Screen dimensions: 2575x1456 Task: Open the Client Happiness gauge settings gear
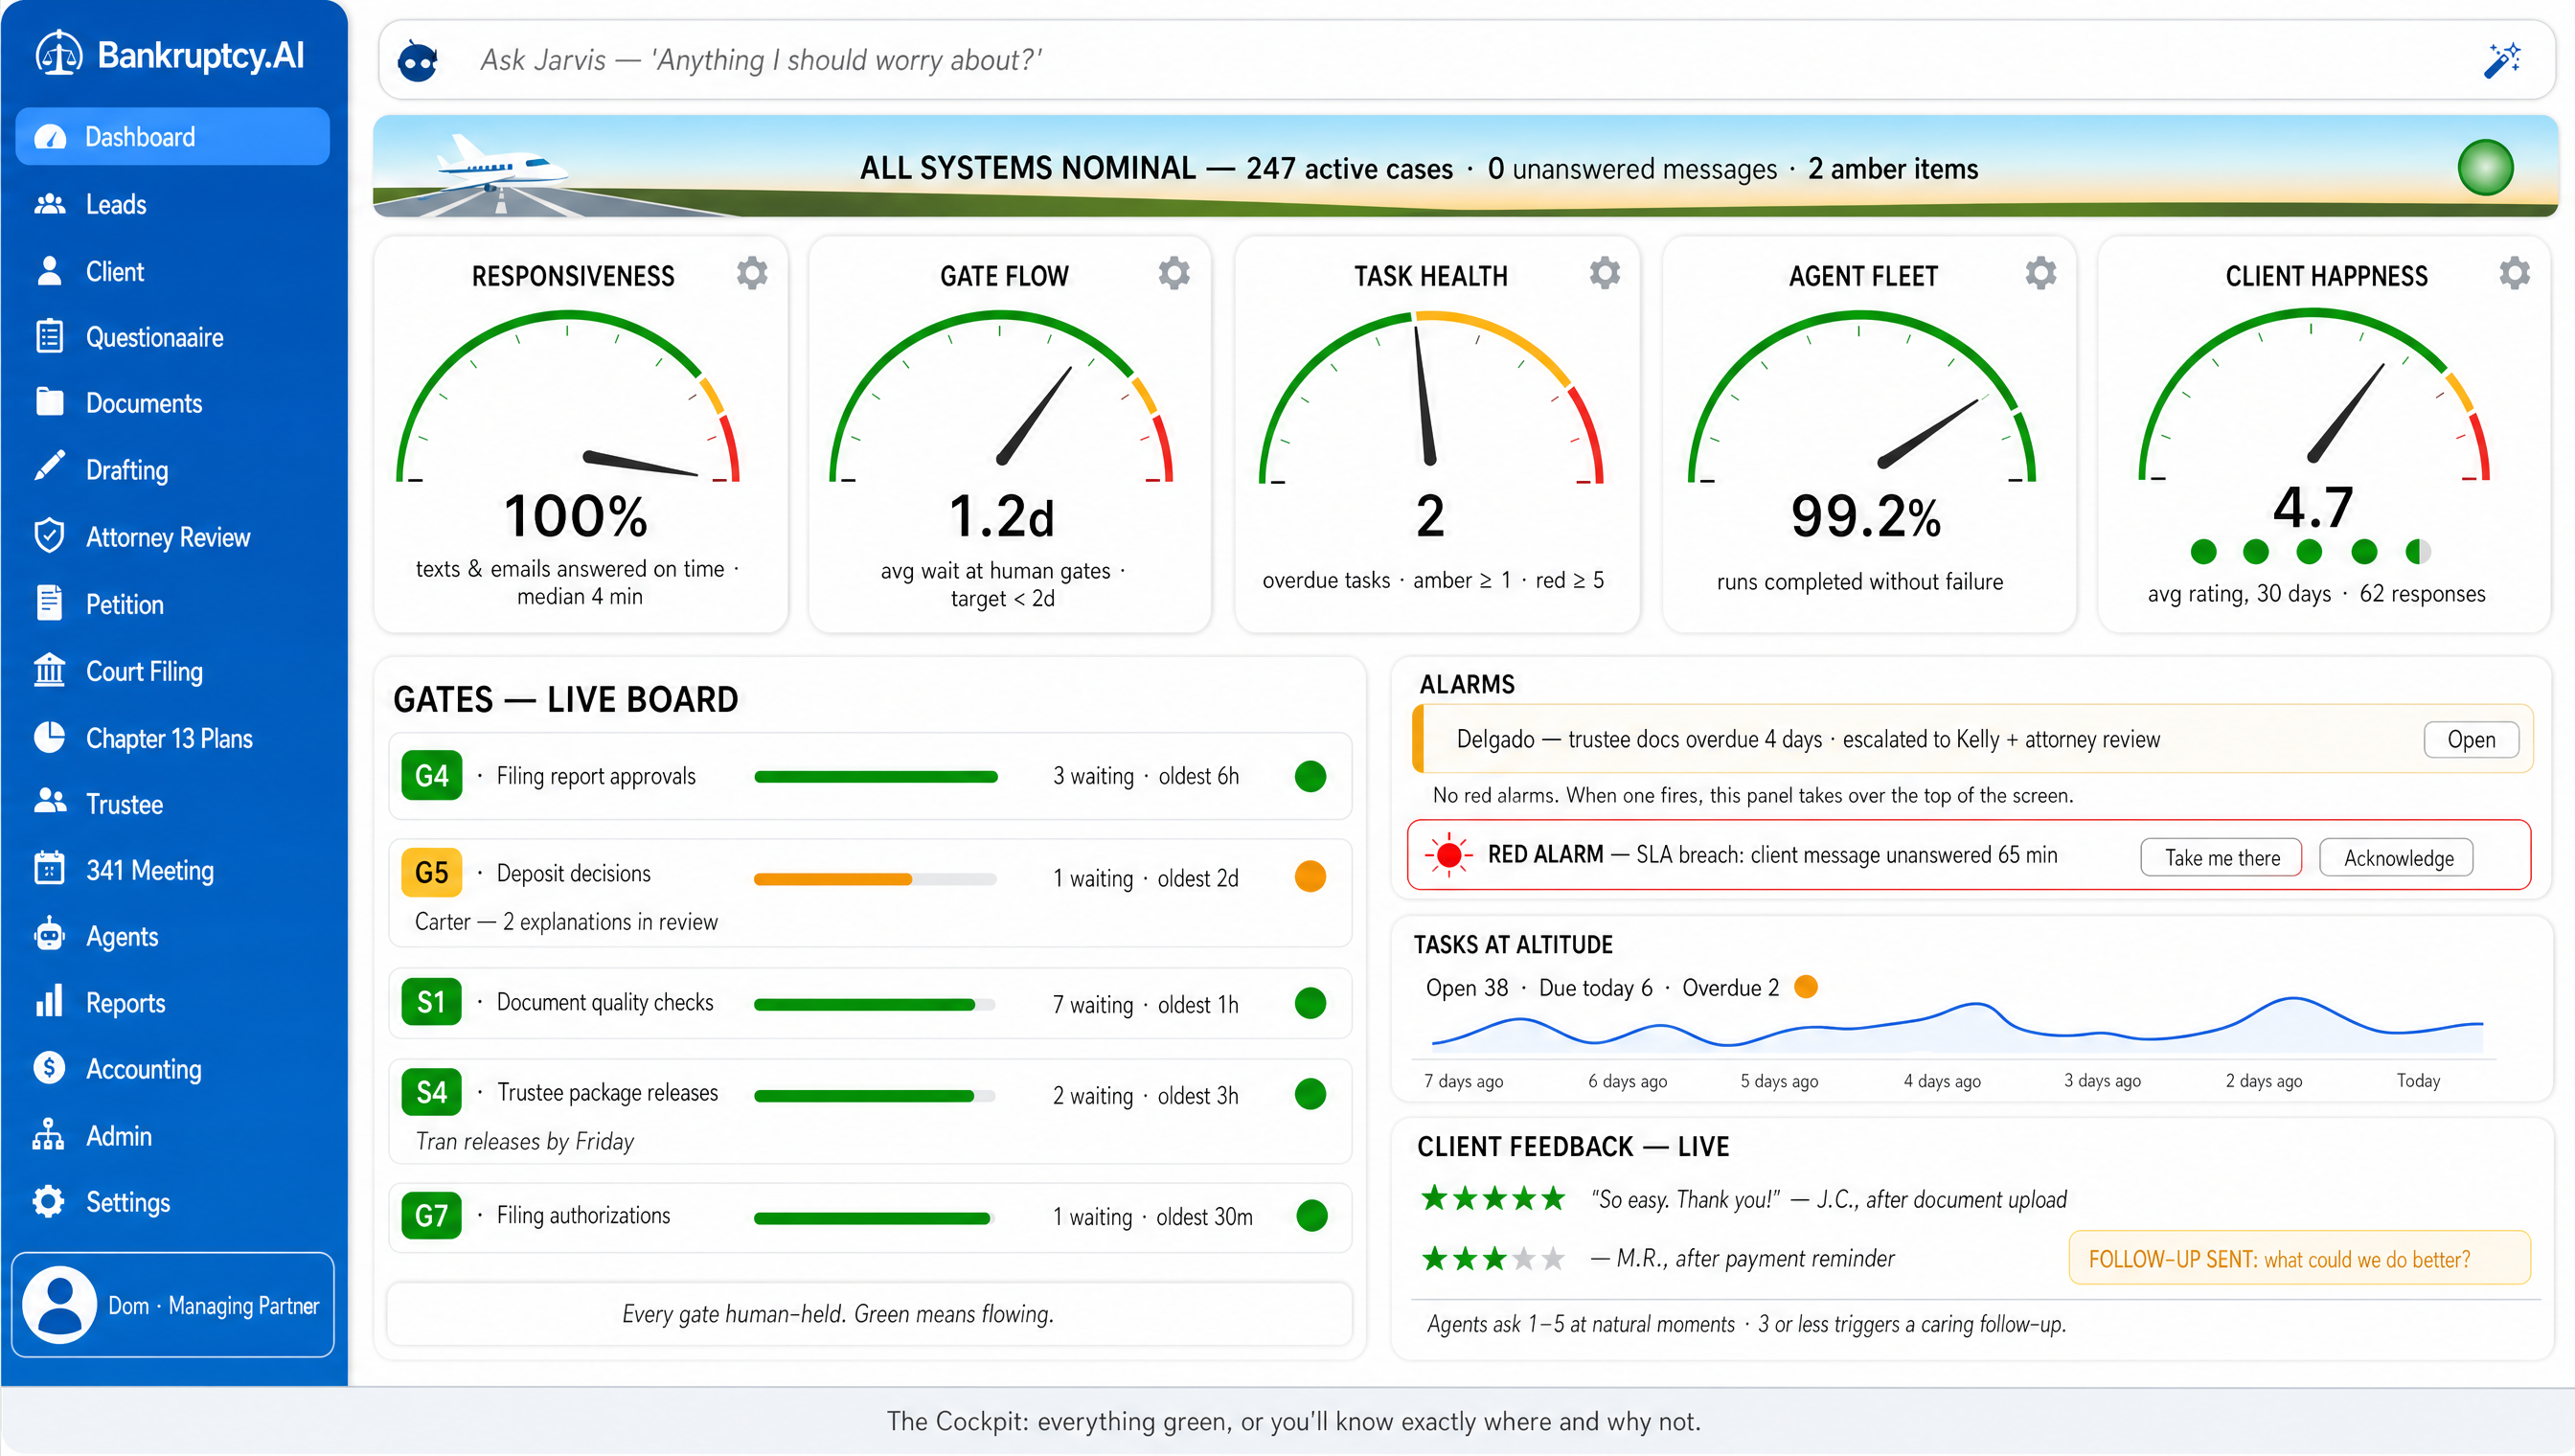click(x=2514, y=273)
